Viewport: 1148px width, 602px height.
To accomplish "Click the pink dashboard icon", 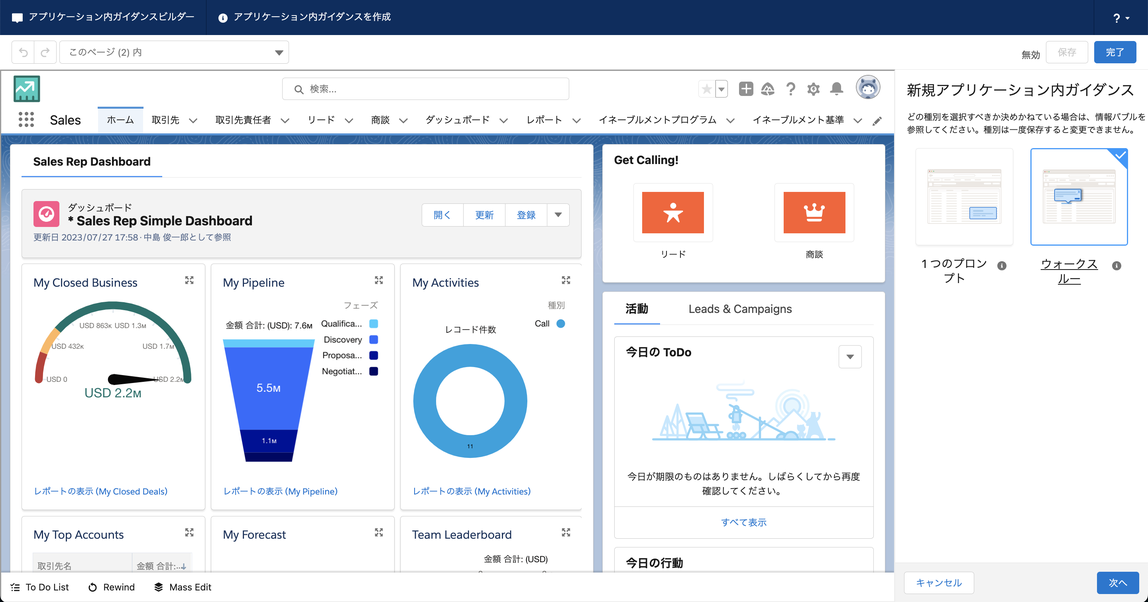I will (46, 214).
